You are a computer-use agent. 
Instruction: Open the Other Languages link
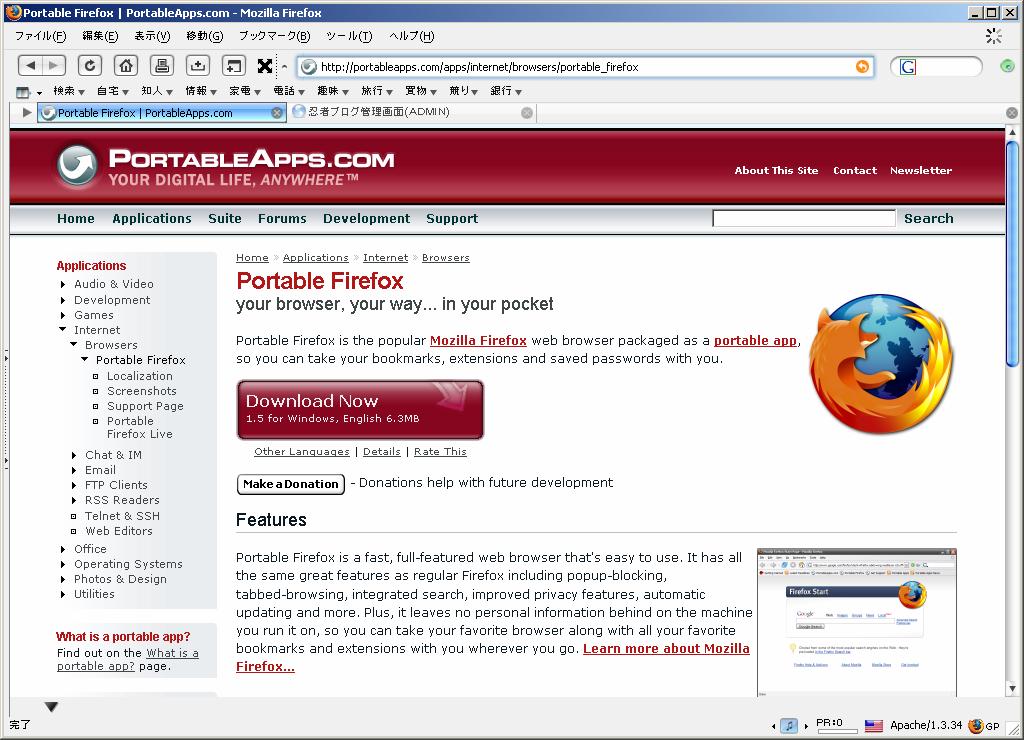(302, 451)
